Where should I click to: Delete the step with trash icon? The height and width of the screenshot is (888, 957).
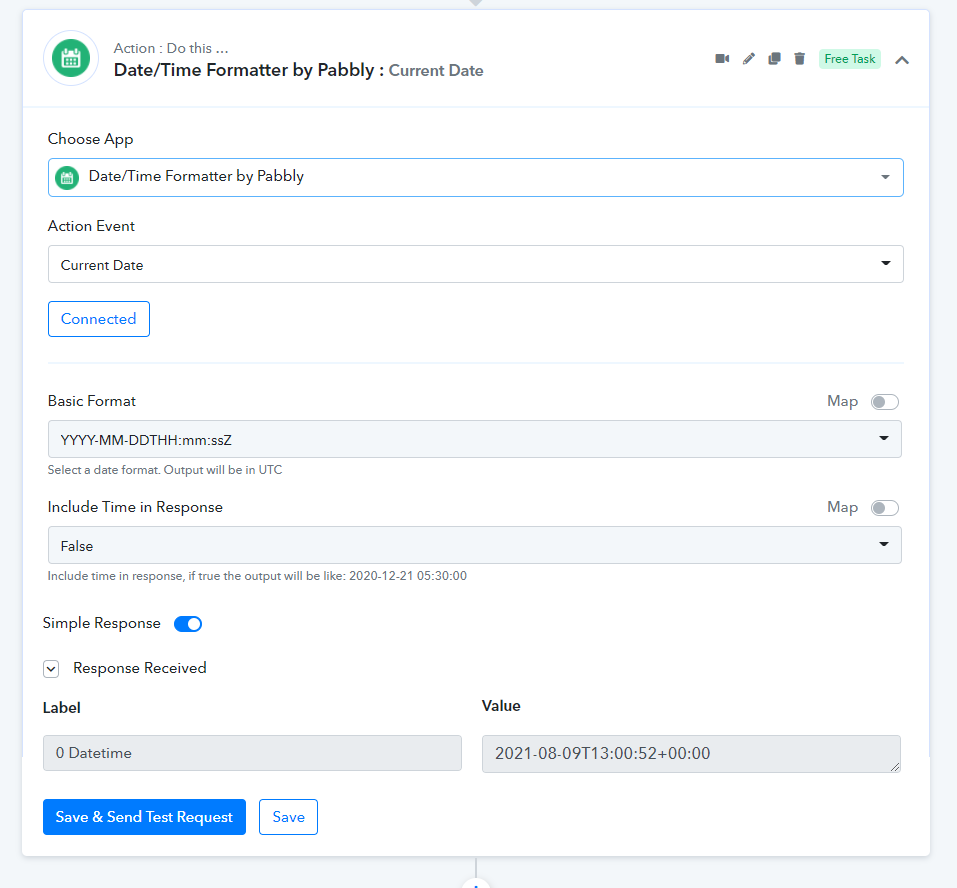click(x=800, y=59)
